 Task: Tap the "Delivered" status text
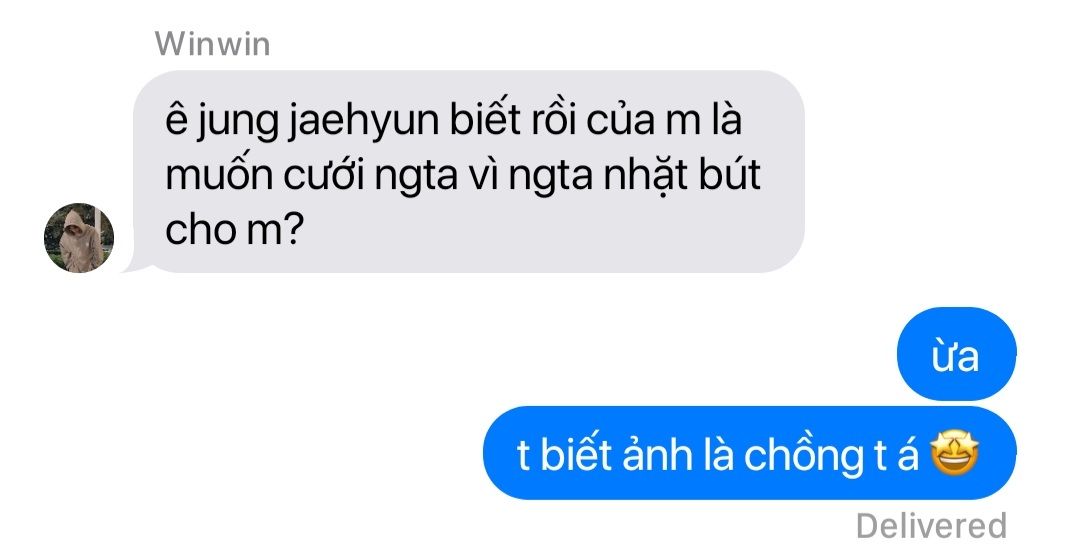(x=931, y=526)
